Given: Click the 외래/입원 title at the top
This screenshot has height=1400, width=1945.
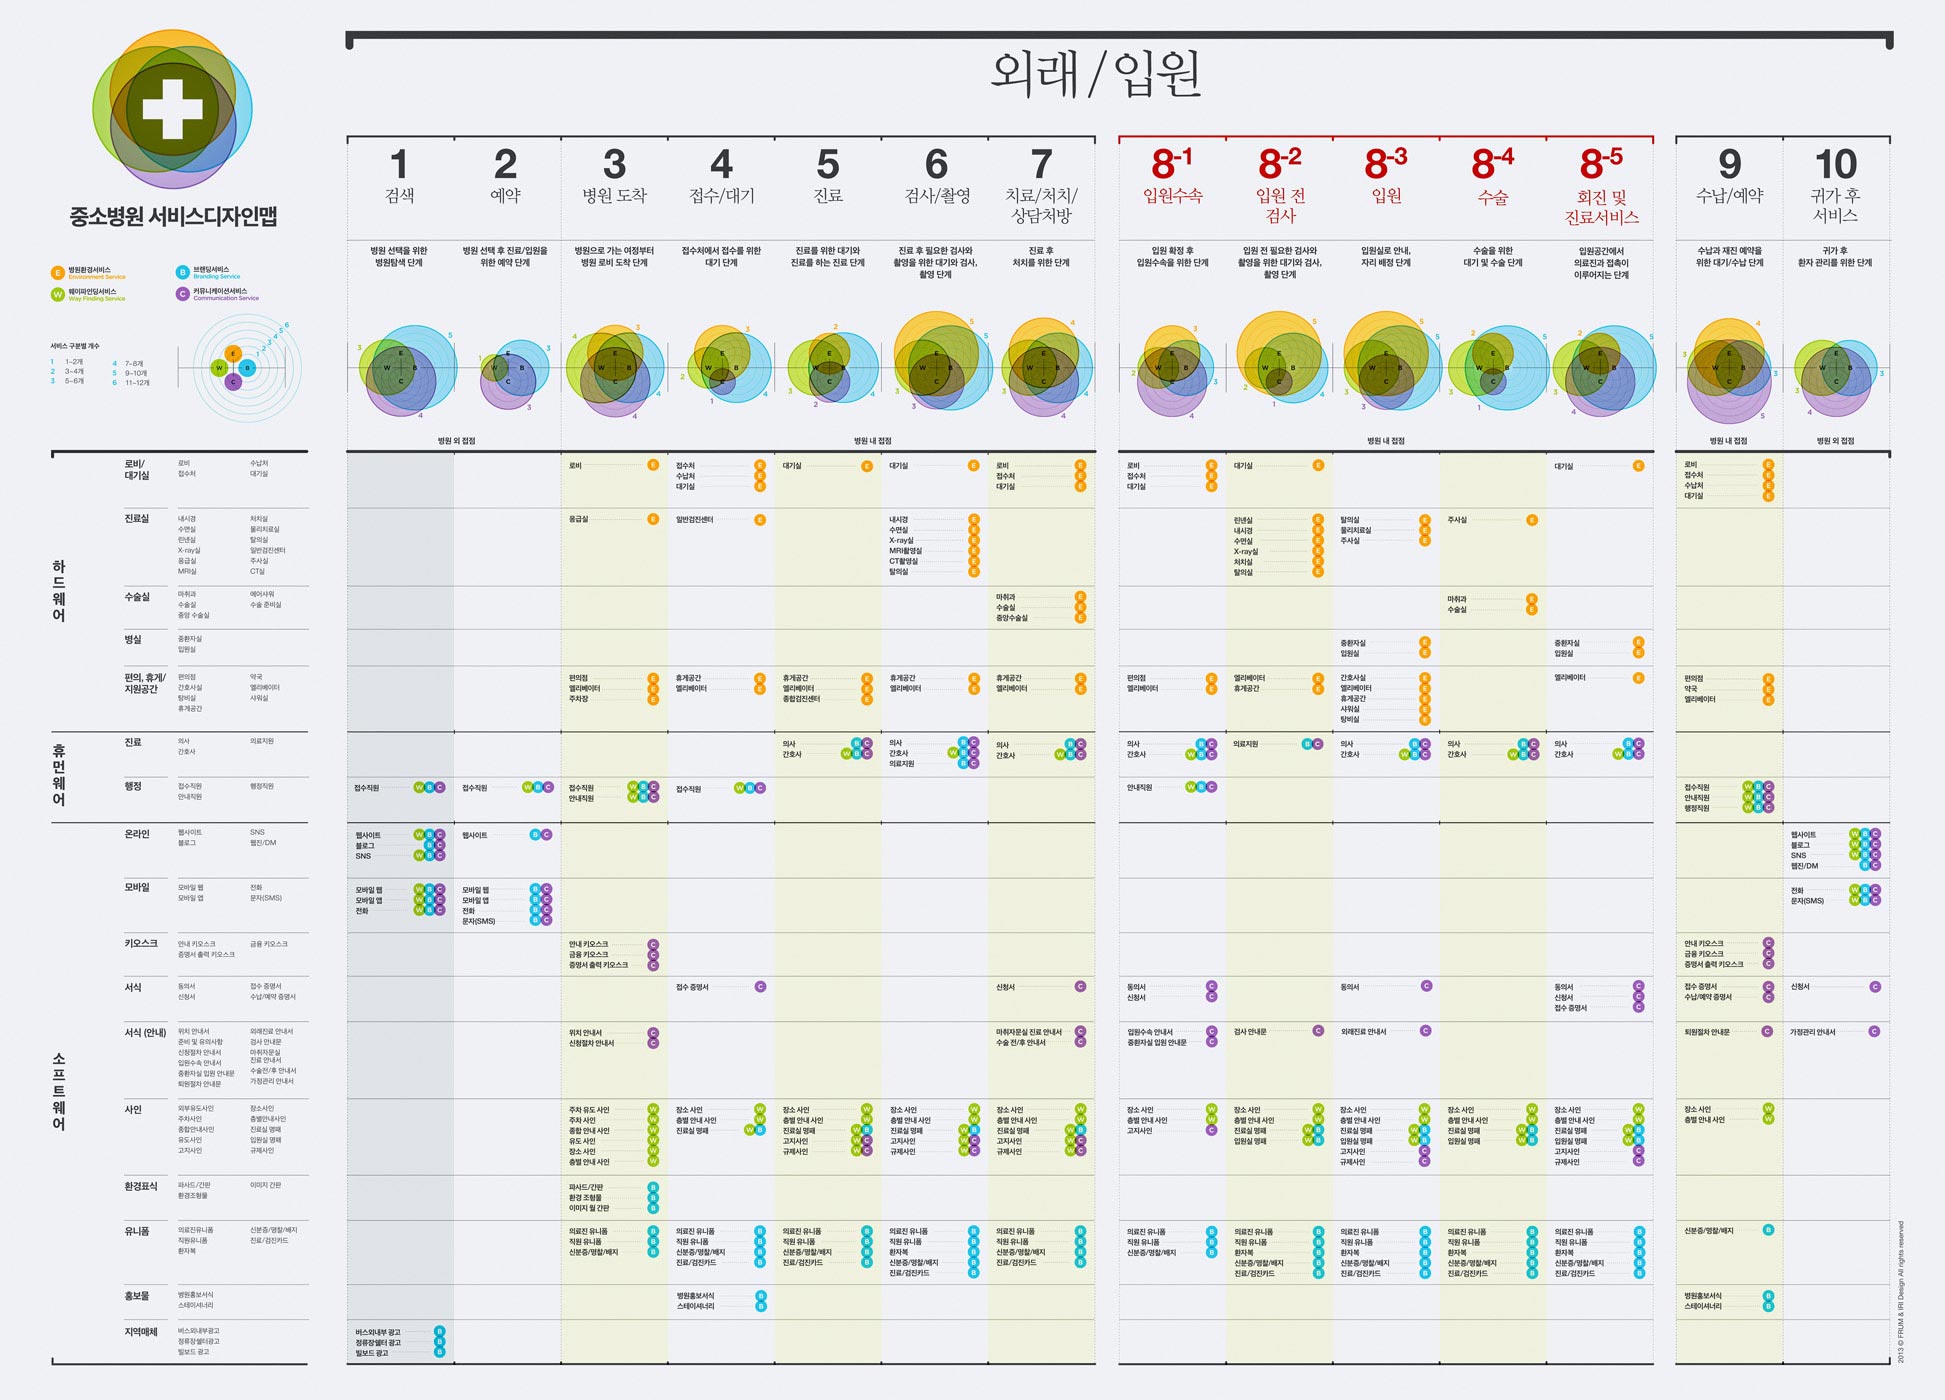Looking at the screenshot, I should [1095, 75].
